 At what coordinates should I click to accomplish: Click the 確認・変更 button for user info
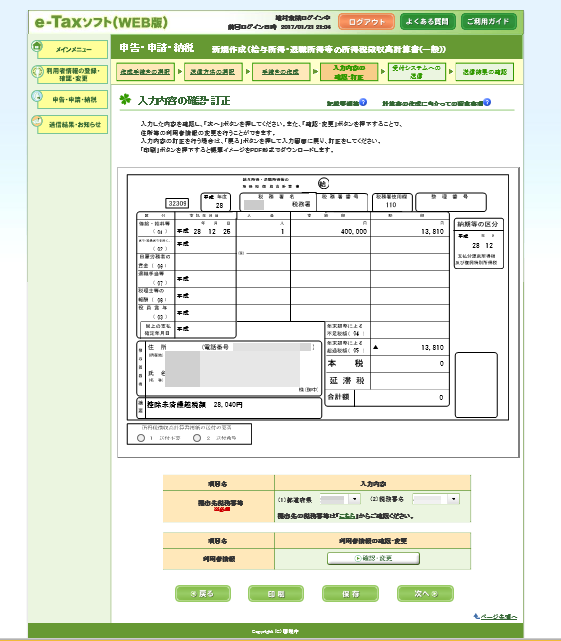coord(373,558)
